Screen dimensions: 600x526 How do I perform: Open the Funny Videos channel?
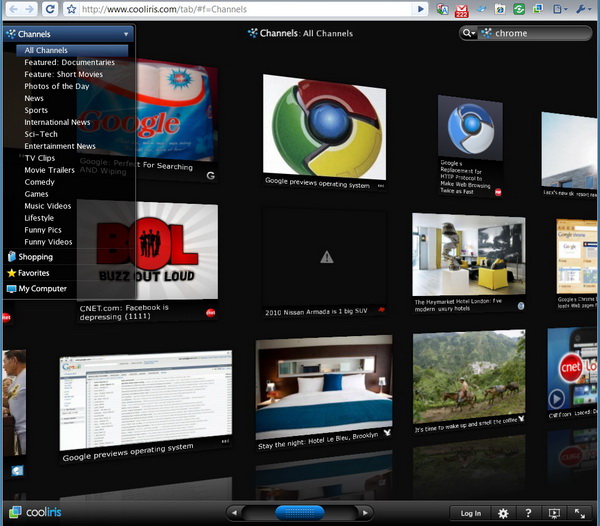[x=48, y=242]
